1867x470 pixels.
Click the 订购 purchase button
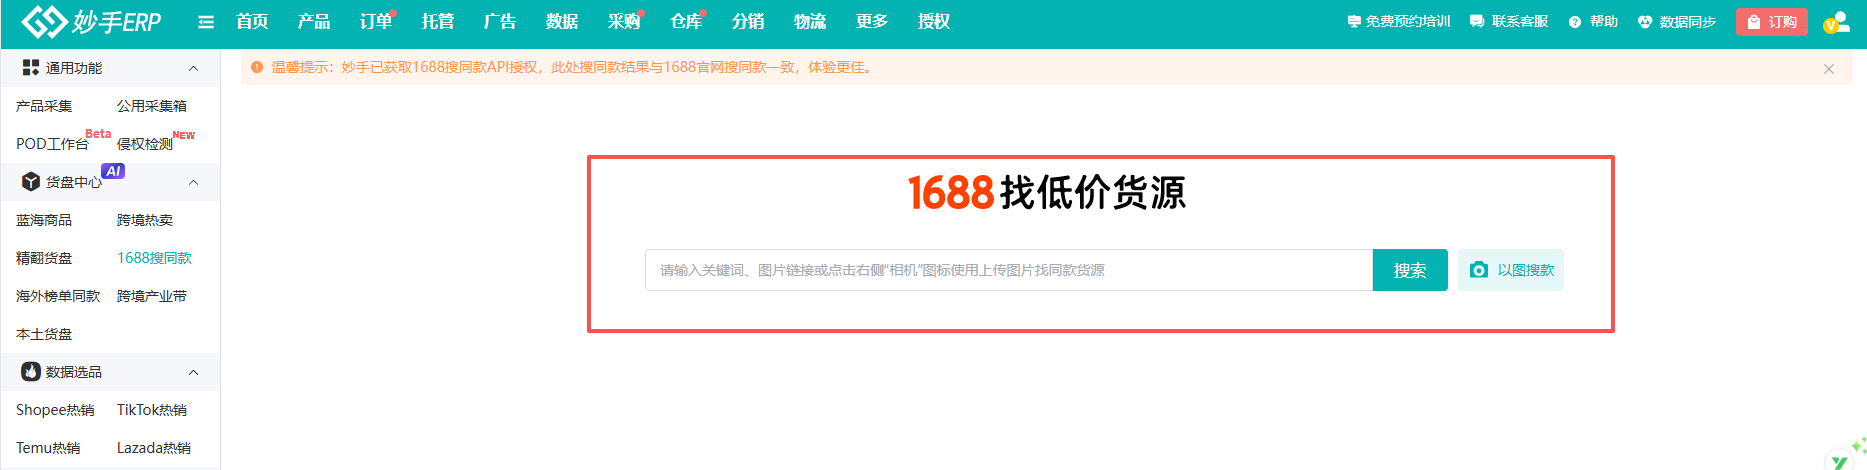point(1771,22)
